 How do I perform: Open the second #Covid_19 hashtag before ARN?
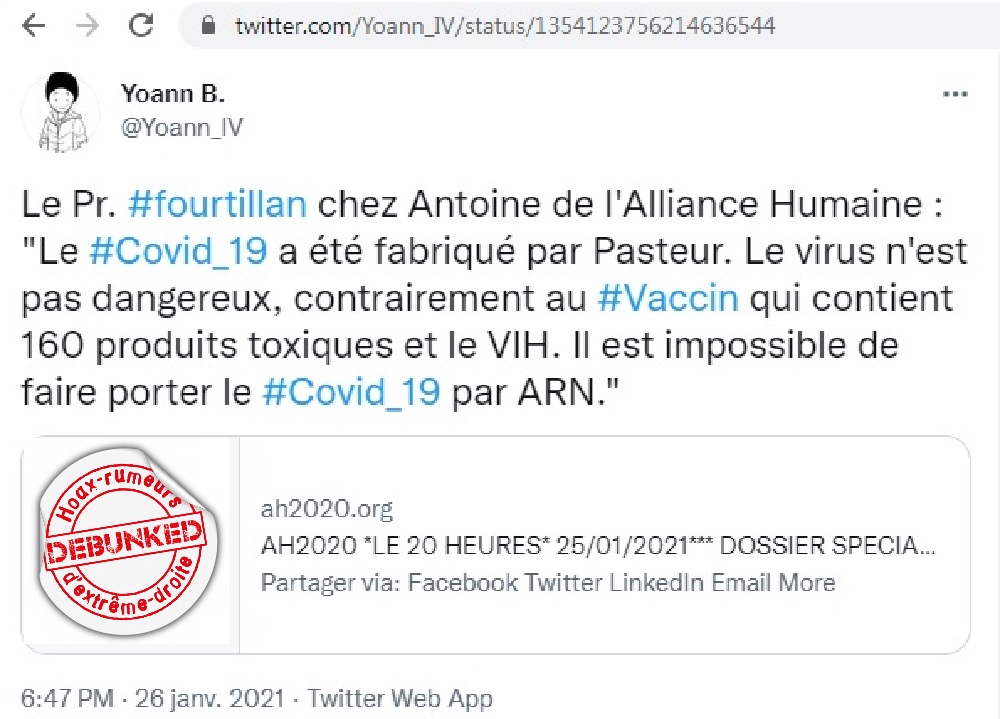coord(351,392)
